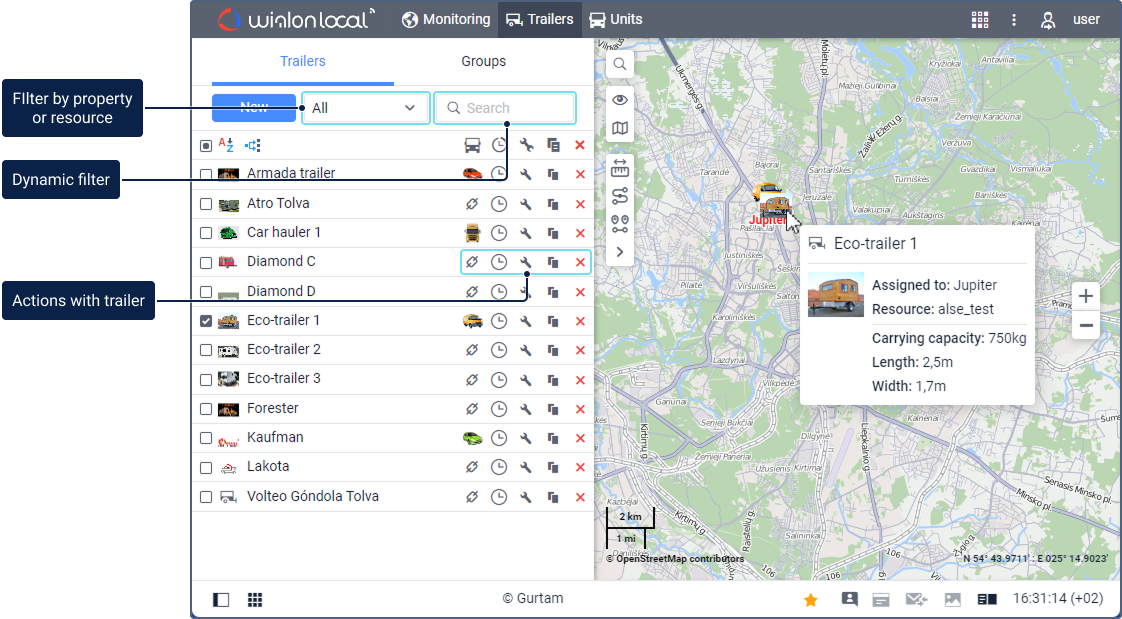1122x619 pixels.
Task: Open assignment history clock for Atro Tolva
Action: click(498, 204)
